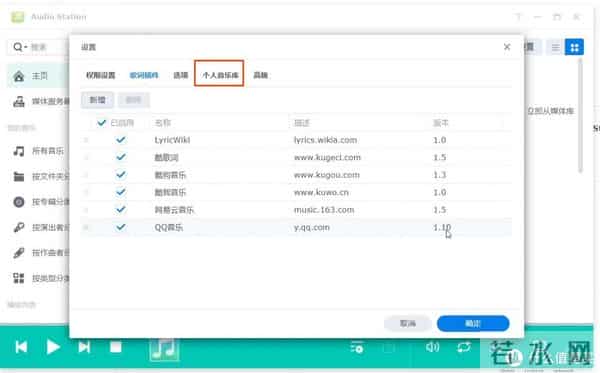Select the music.163.com description cell
This screenshot has width=600, height=373.
tap(324, 210)
